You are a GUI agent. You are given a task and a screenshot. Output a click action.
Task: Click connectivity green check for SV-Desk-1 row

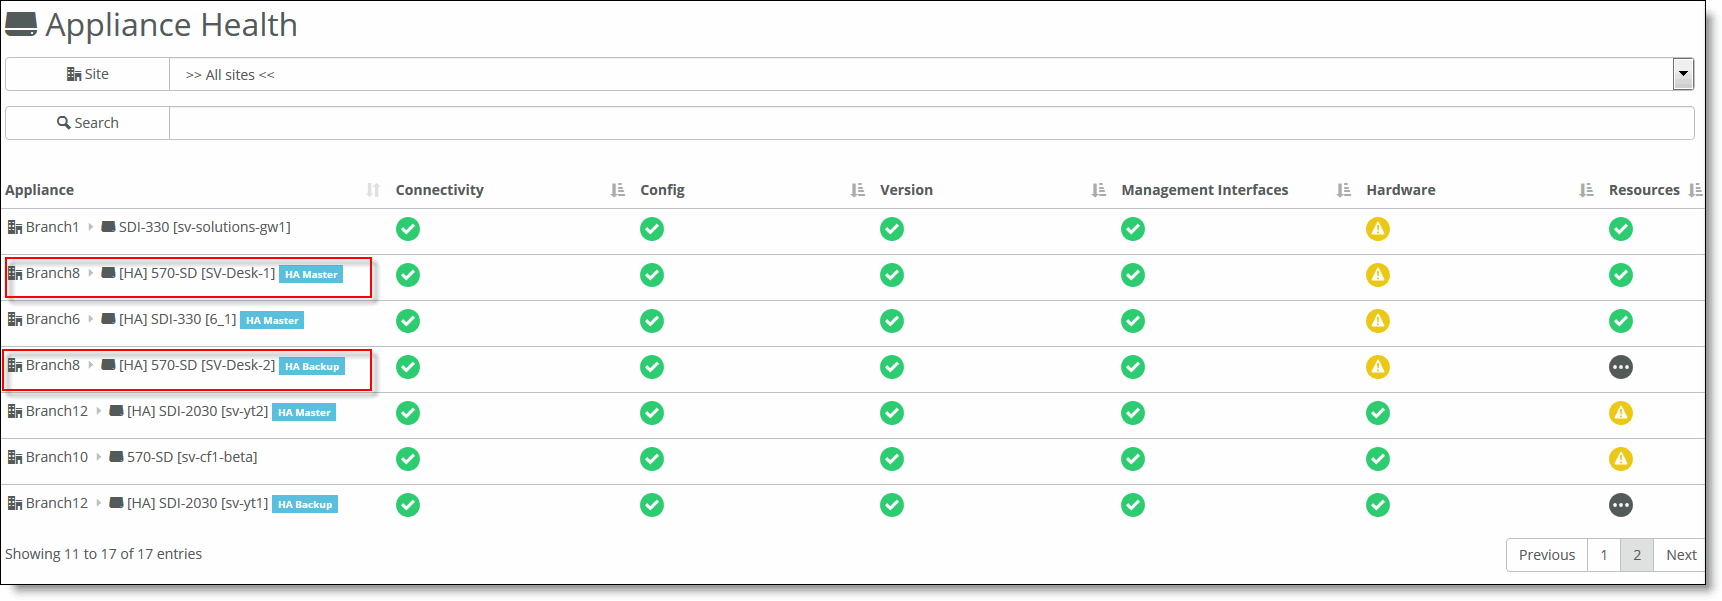(x=408, y=275)
